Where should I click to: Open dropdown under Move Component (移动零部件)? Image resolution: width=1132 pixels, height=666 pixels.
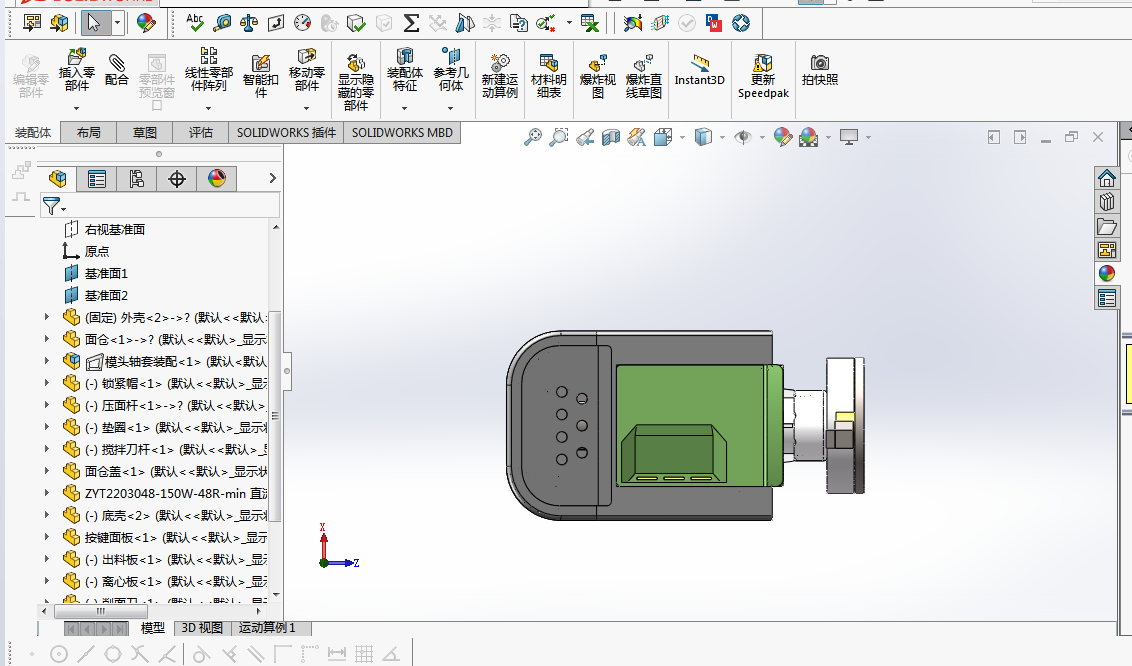click(x=307, y=108)
